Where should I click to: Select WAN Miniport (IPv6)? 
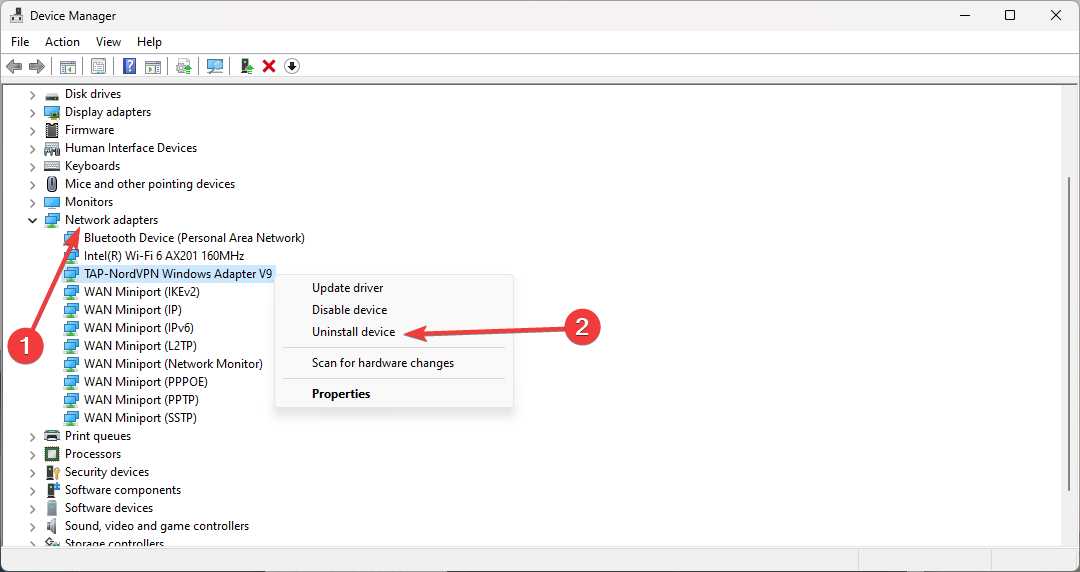pos(138,327)
